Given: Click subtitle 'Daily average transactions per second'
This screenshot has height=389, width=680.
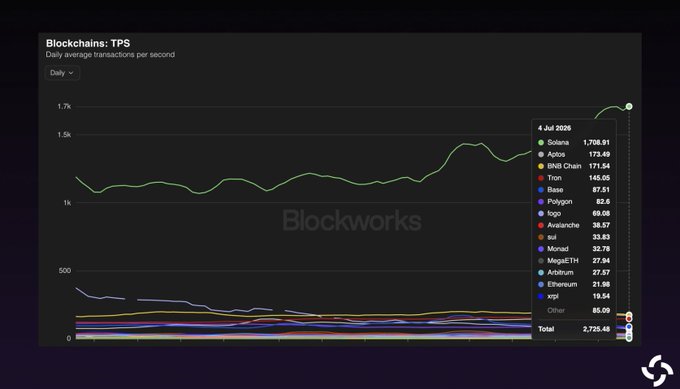Looking at the screenshot, I should coord(110,55).
